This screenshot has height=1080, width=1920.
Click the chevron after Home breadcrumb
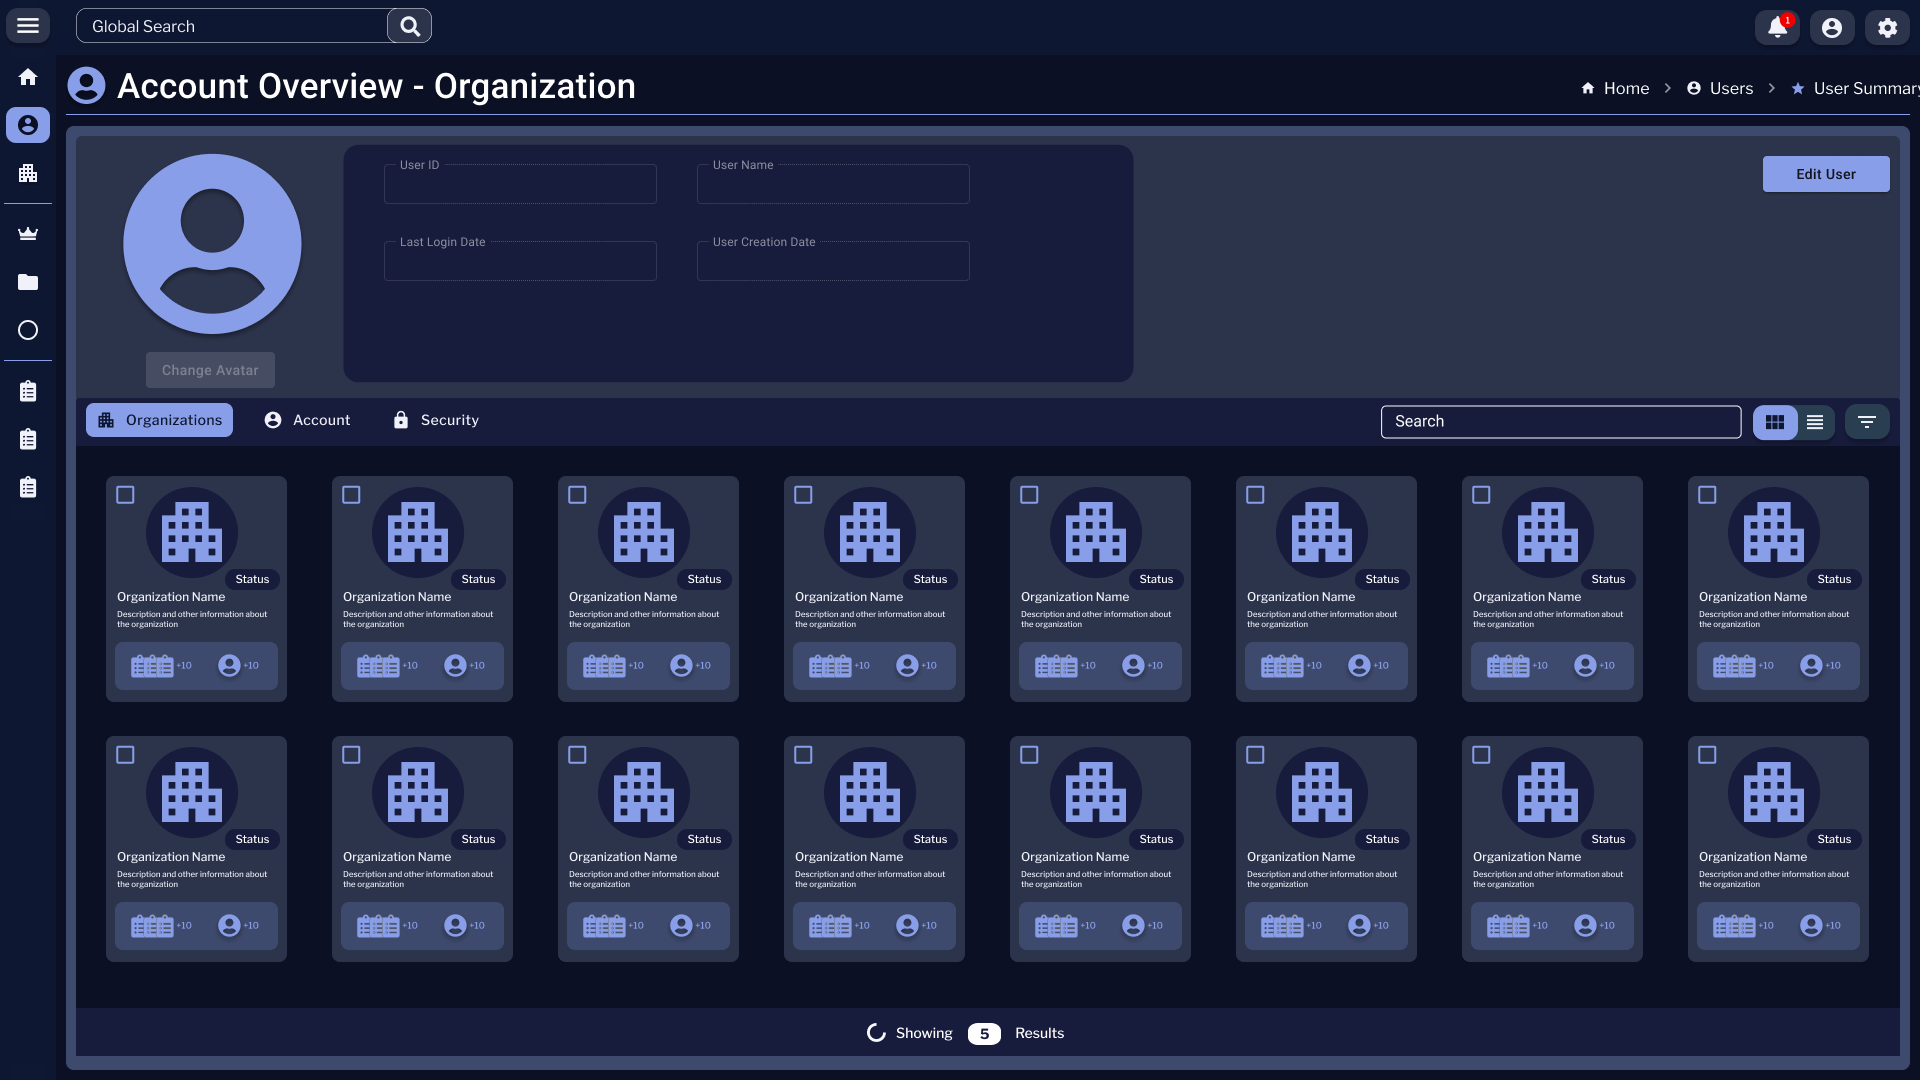pos(1667,88)
